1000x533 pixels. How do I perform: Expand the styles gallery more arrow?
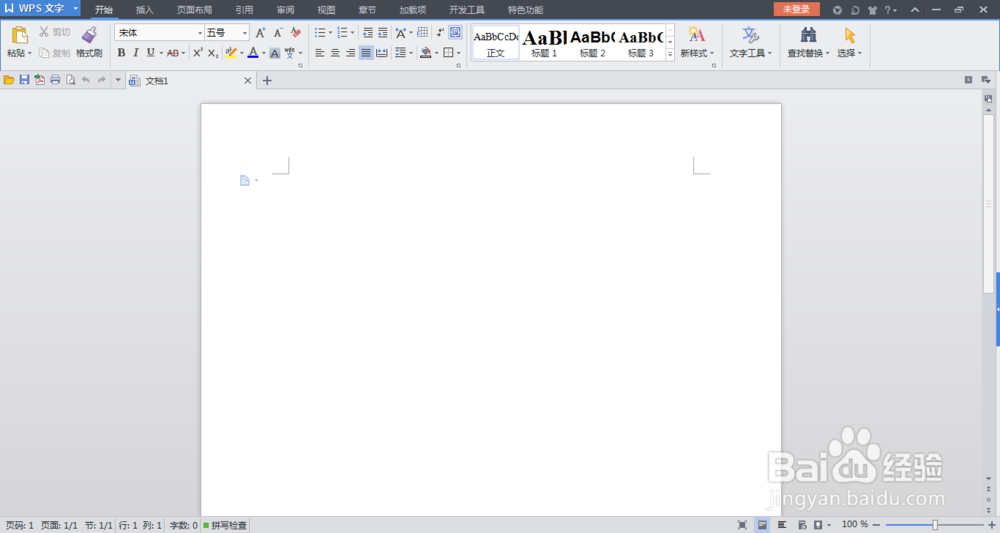tap(670, 55)
